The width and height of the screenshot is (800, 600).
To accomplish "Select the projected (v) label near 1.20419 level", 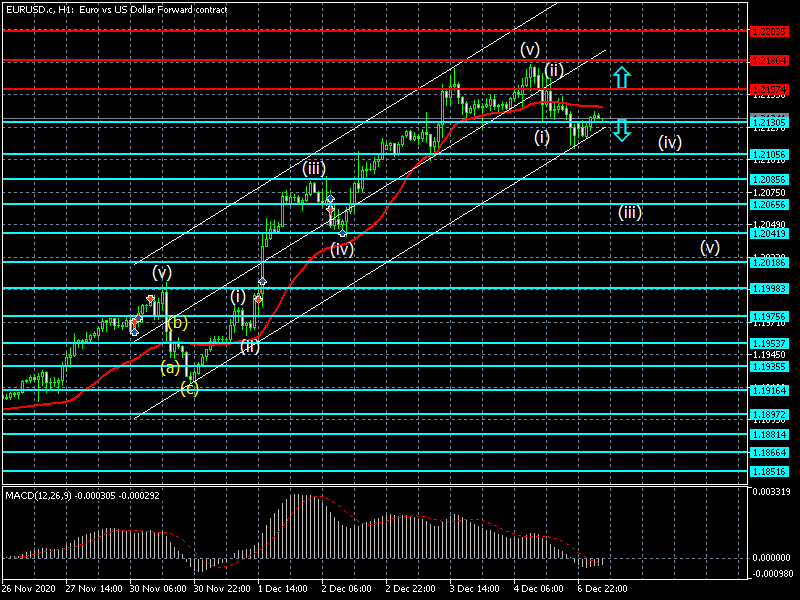I will click(710, 247).
